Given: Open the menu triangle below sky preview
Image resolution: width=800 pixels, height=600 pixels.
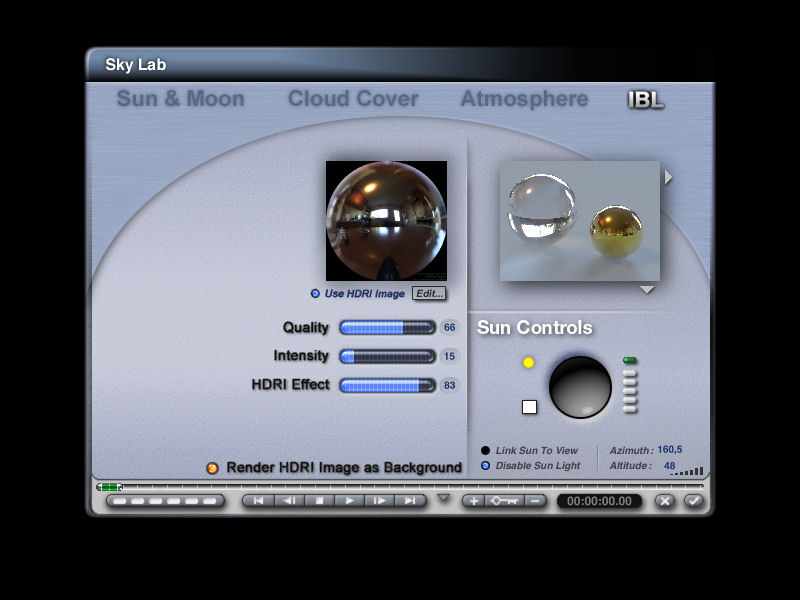Looking at the screenshot, I should [x=647, y=290].
